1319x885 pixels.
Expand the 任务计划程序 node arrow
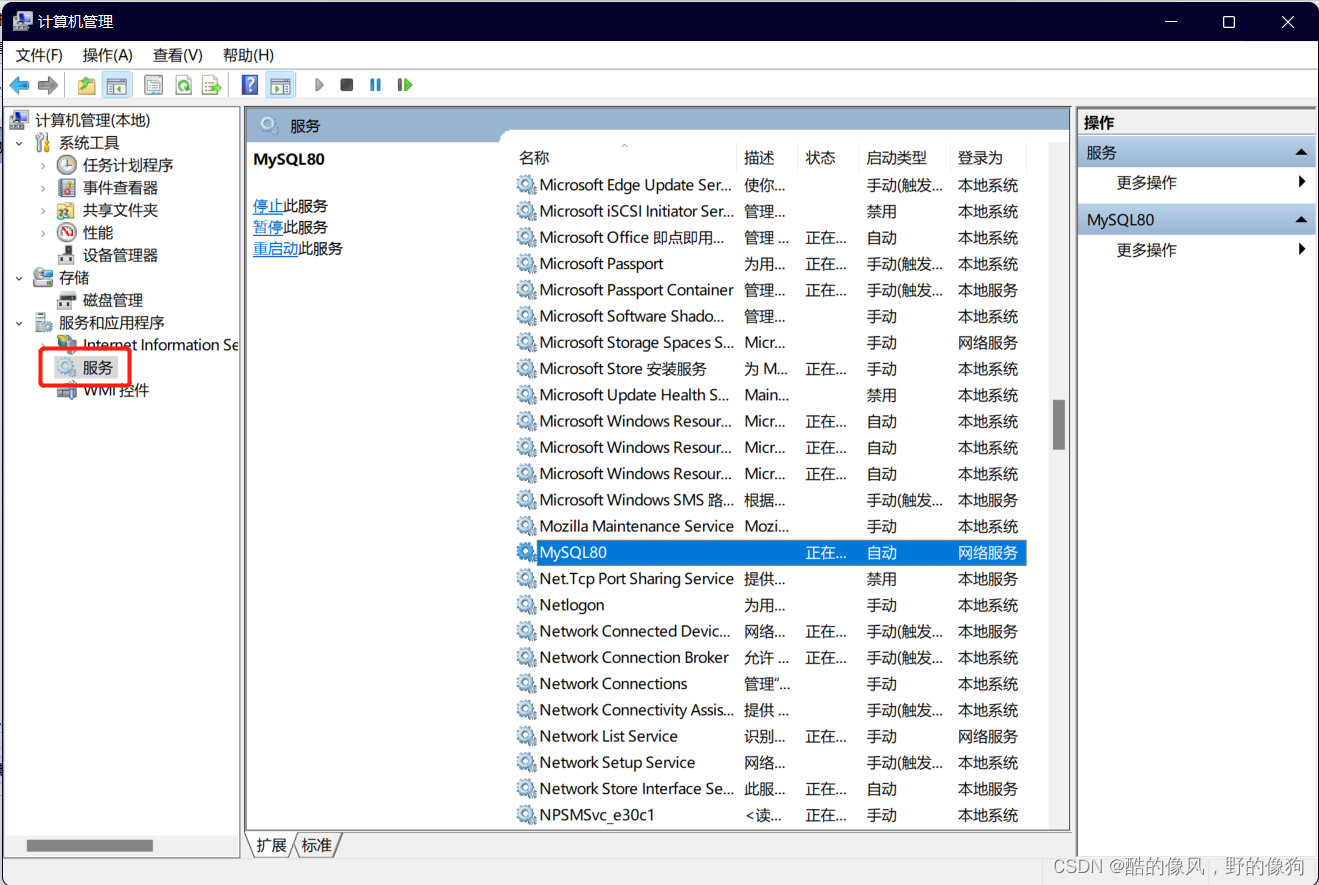[43, 165]
